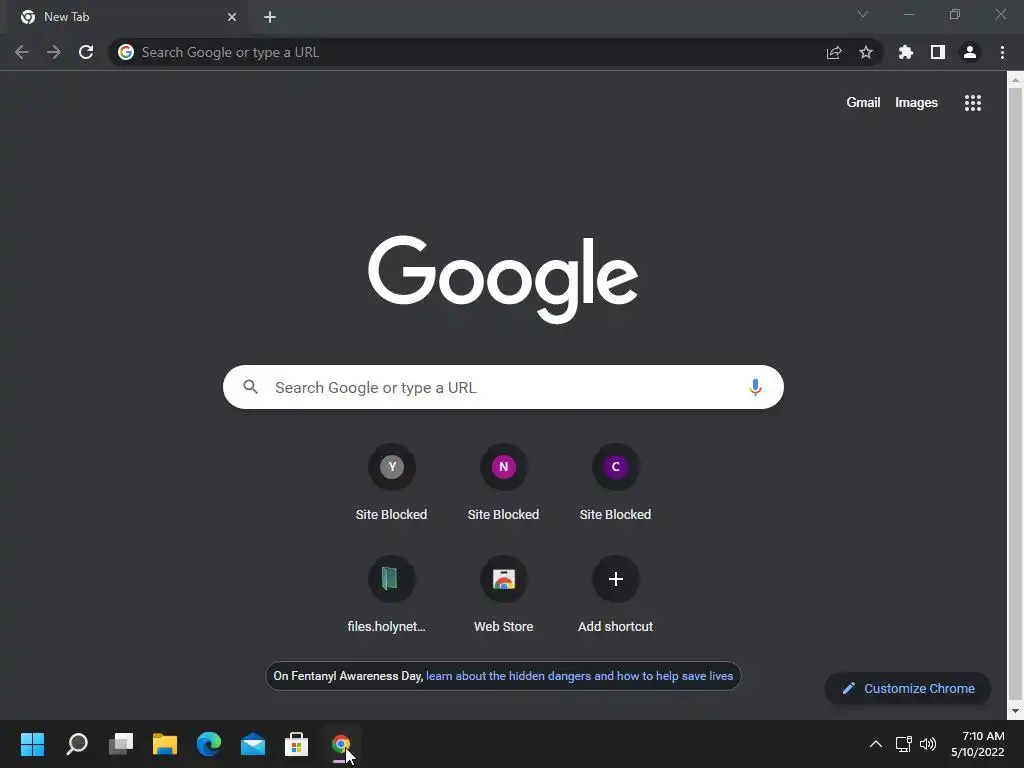Image resolution: width=1024 pixels, height=768 pixels.
Task: Open Gmail link
Action: coord(863,103)
